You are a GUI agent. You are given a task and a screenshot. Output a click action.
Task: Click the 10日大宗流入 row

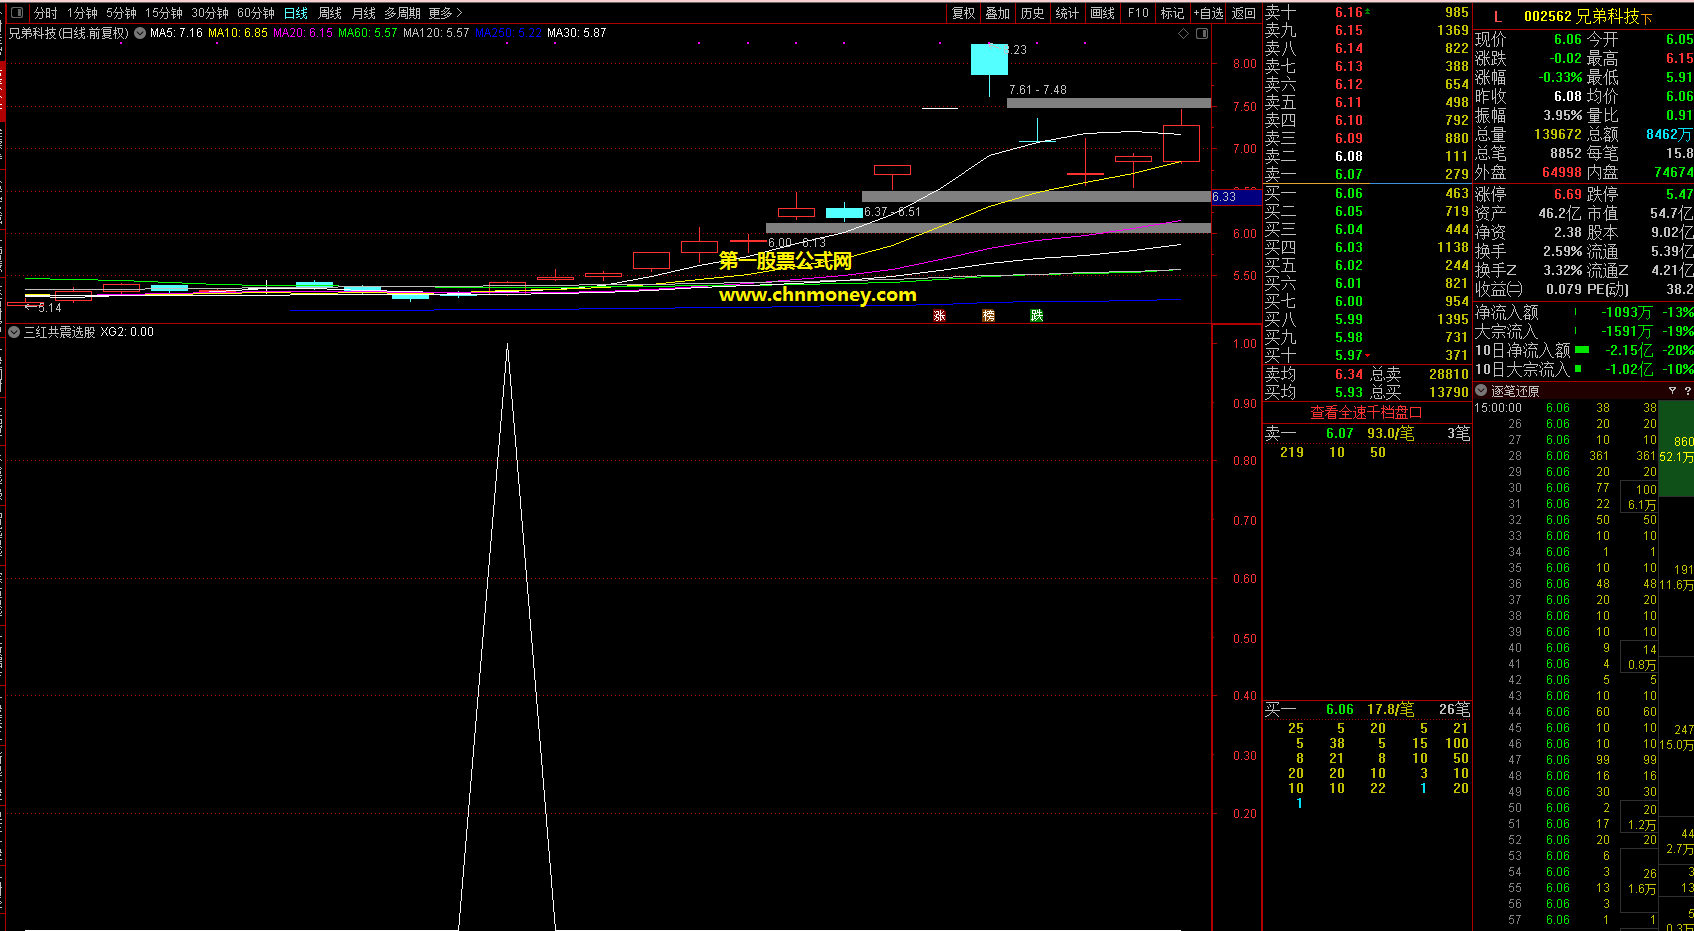(1584, 369)
